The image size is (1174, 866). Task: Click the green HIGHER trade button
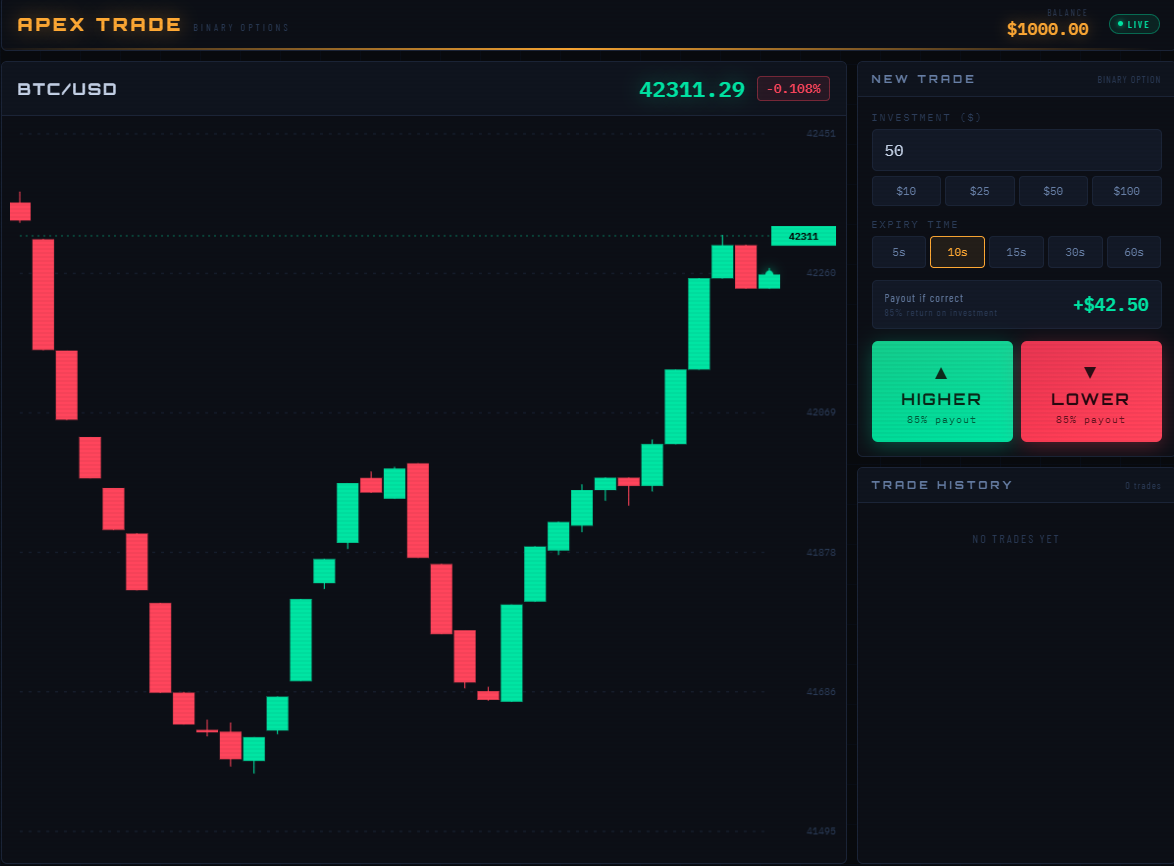[942, 392]
